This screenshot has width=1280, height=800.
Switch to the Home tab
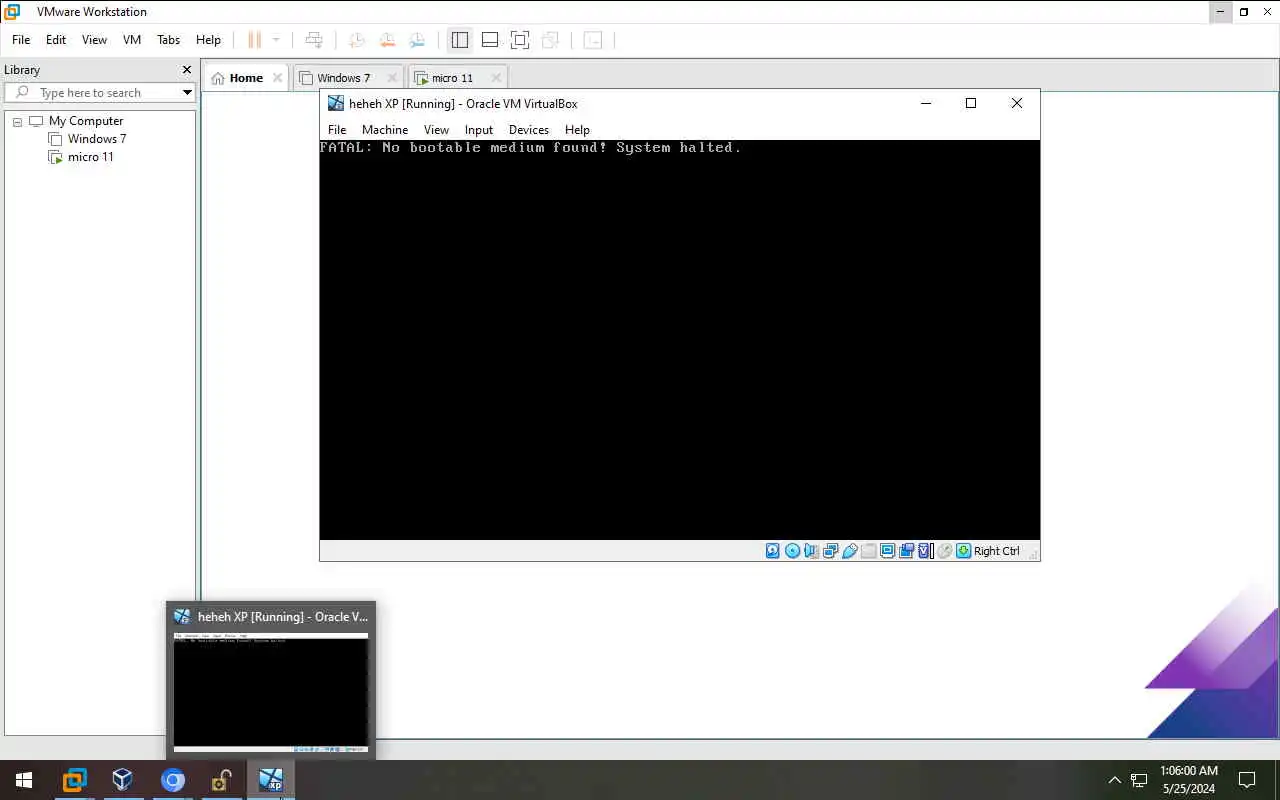pyautogui.click(x=246, y=78)
